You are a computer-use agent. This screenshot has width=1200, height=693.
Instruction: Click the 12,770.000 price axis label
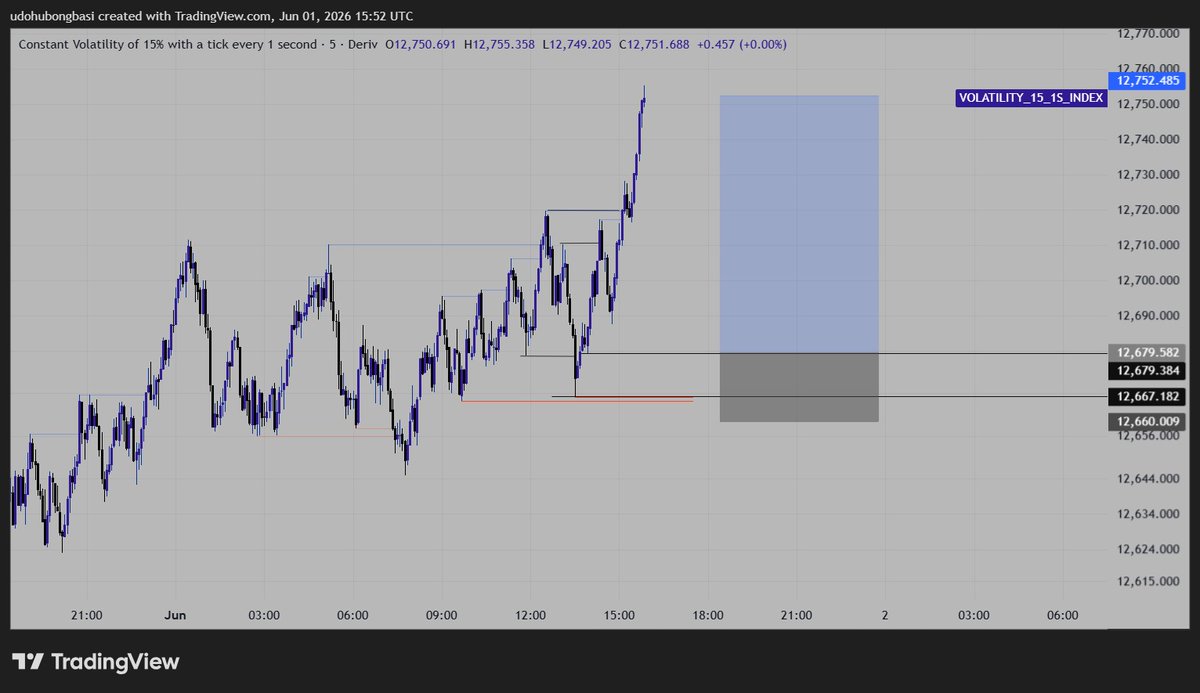tap(1149, 34)
